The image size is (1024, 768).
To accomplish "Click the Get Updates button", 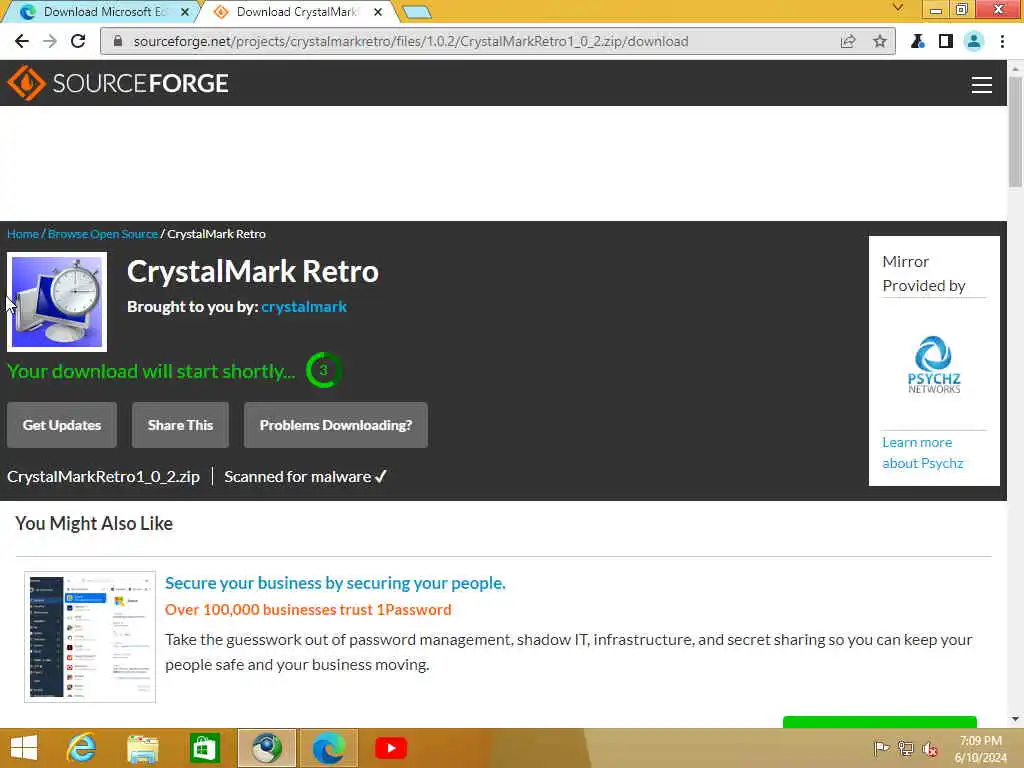I will (62, 425).
